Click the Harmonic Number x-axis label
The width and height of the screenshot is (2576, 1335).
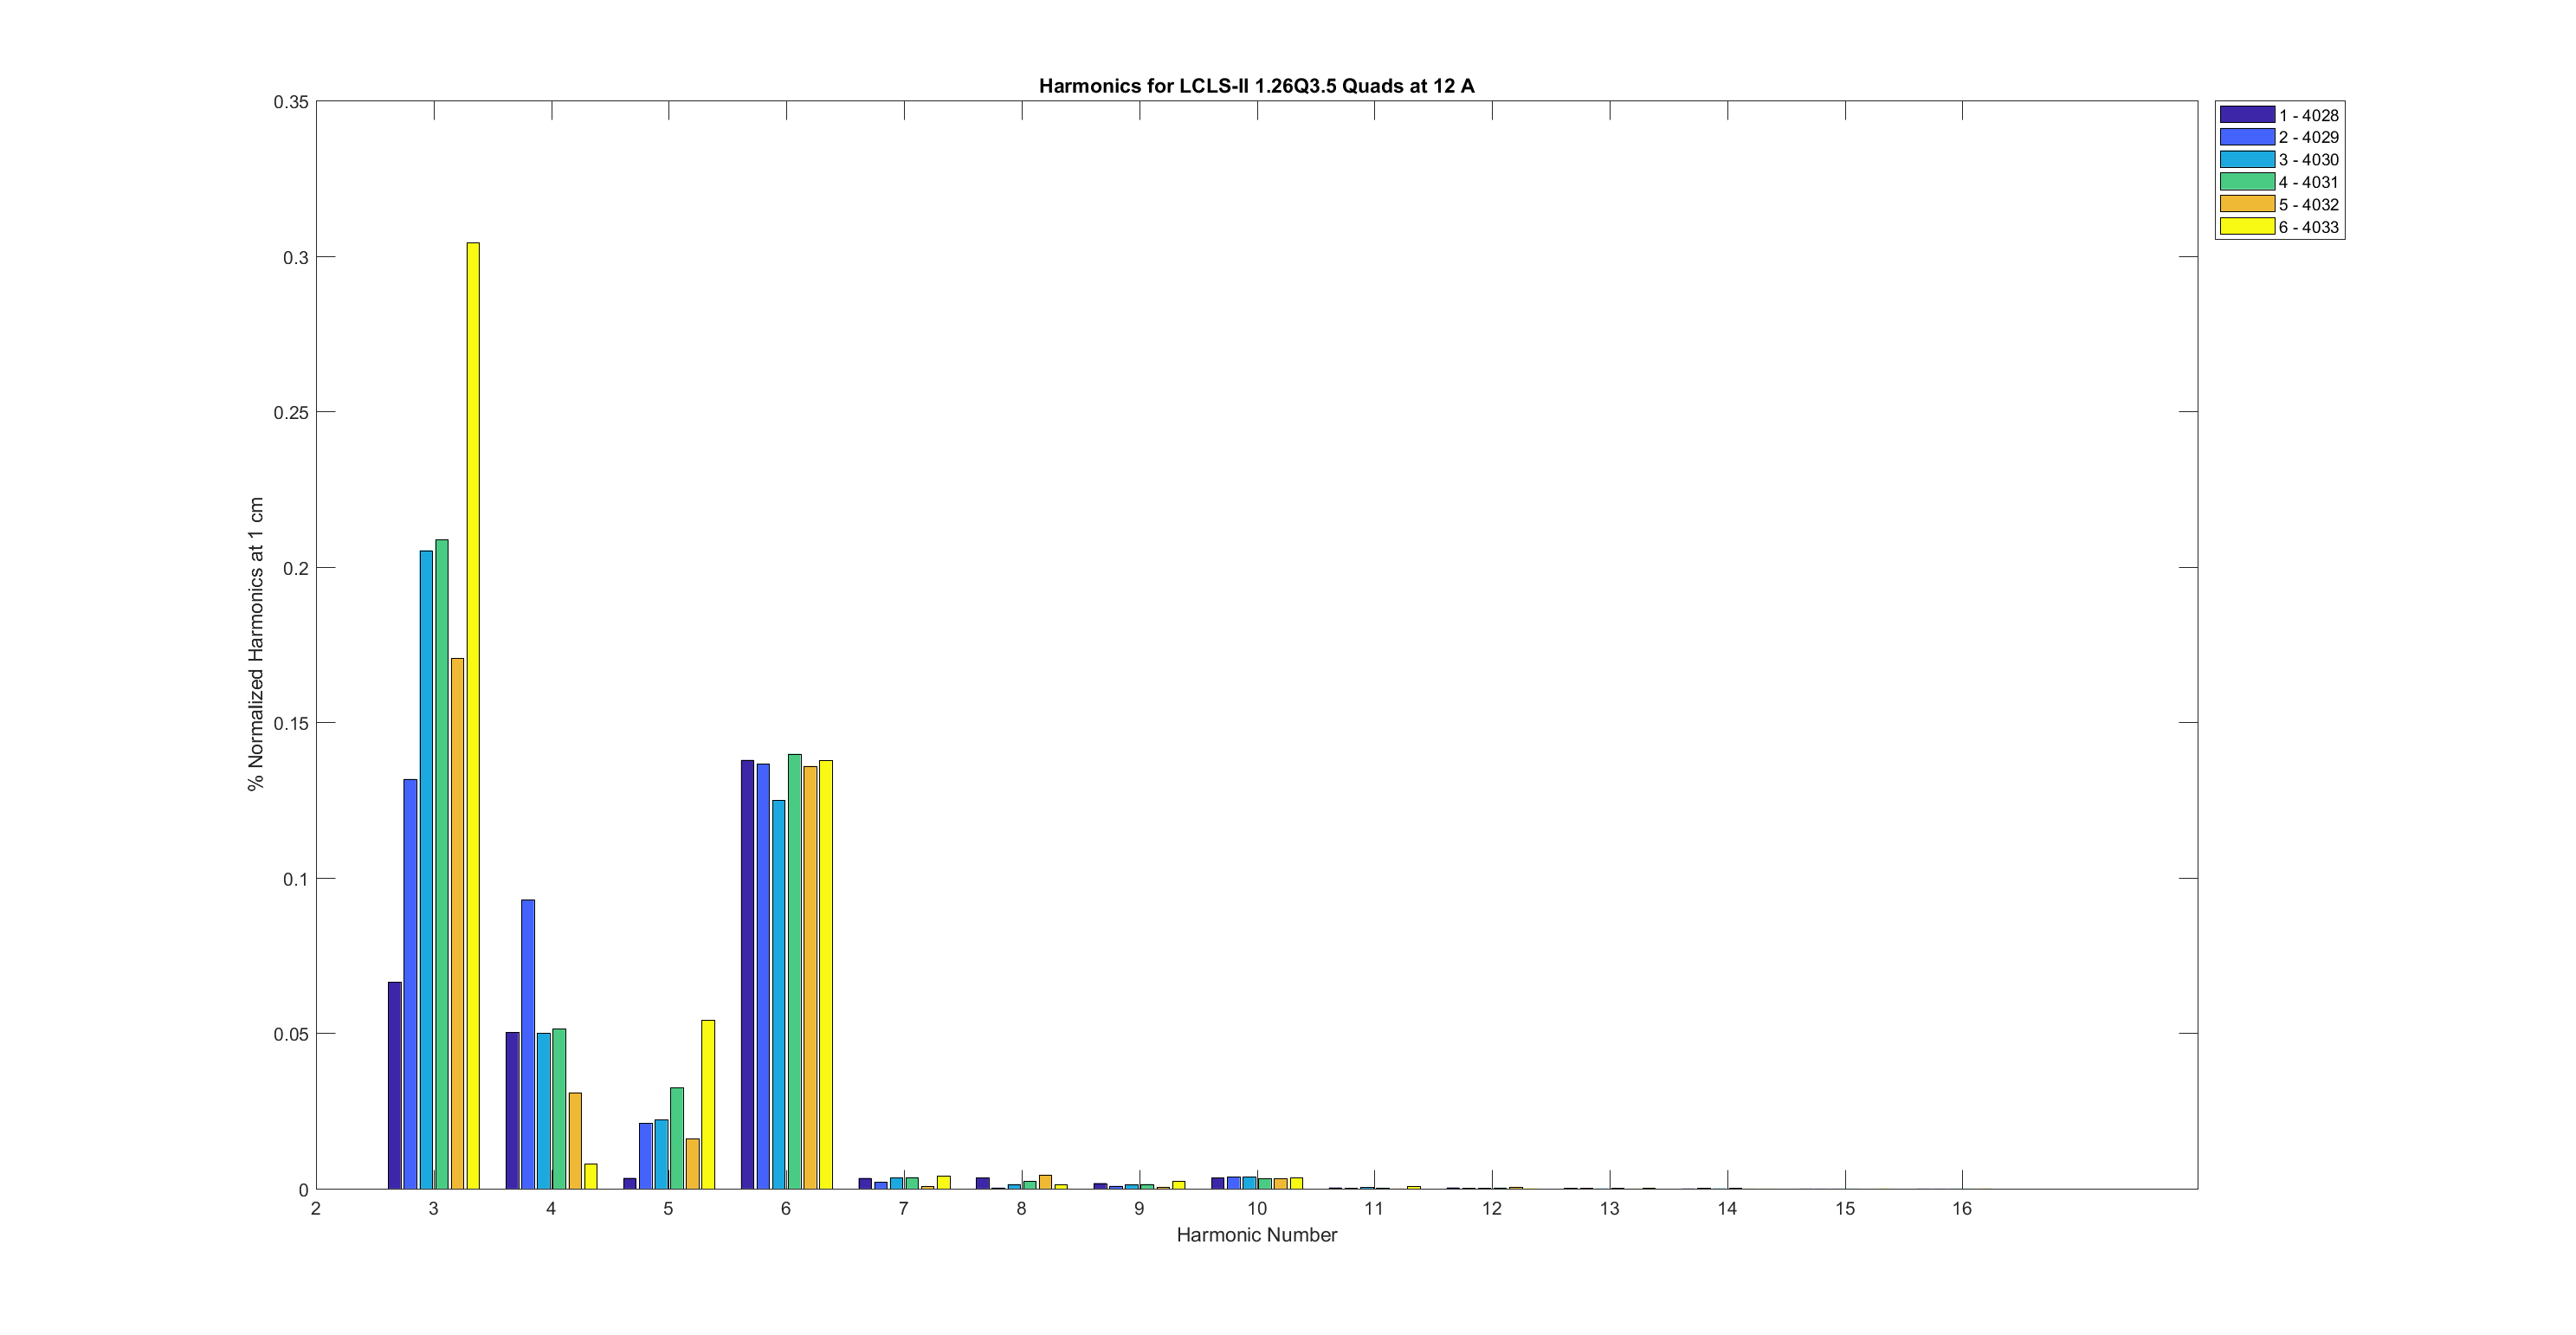click(1256, 1235)
